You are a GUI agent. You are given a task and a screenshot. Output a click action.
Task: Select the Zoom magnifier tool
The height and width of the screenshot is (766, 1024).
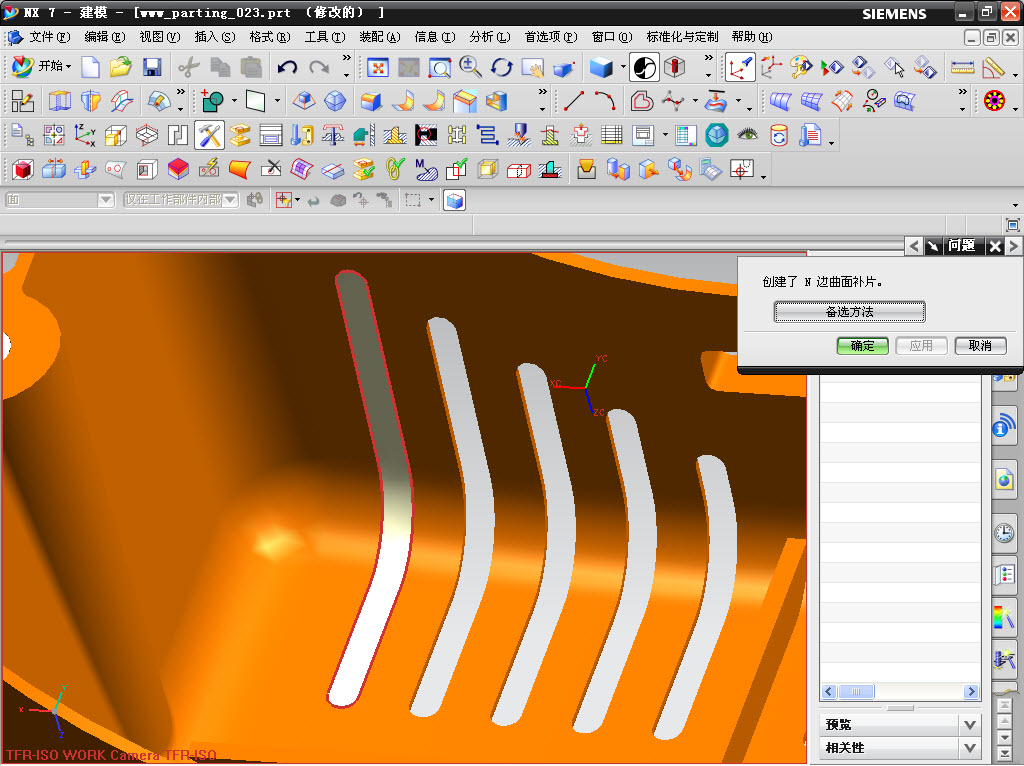(470, 67)
